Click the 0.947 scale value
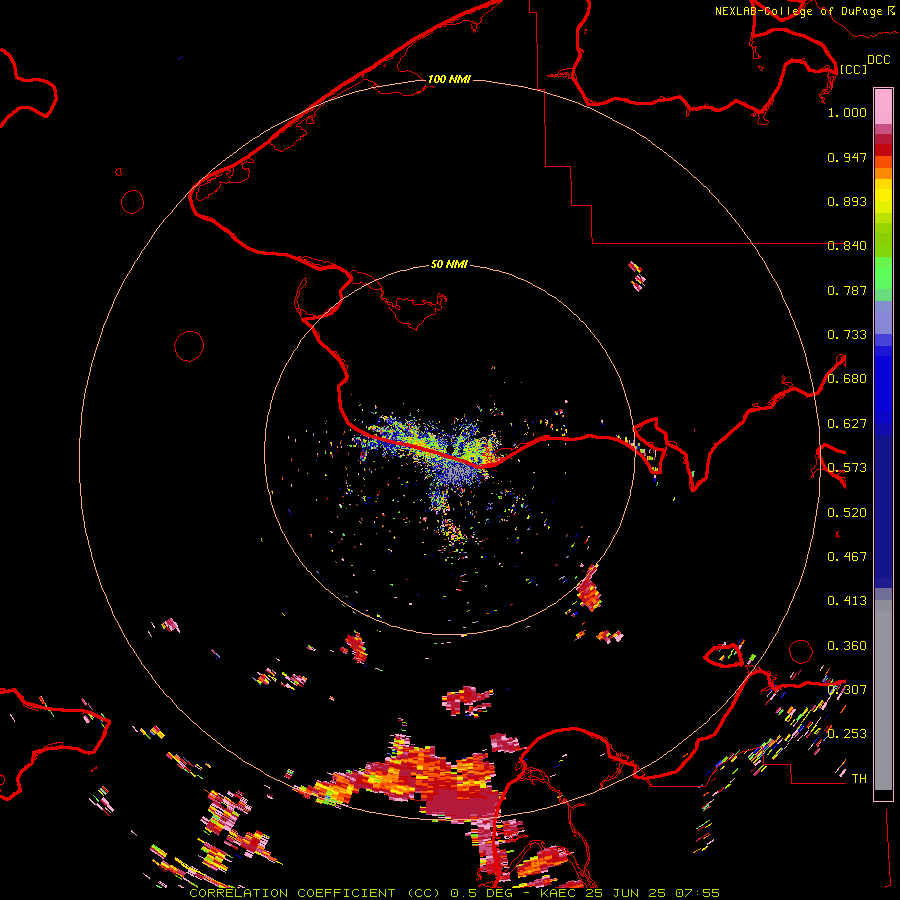 (847, 157)
